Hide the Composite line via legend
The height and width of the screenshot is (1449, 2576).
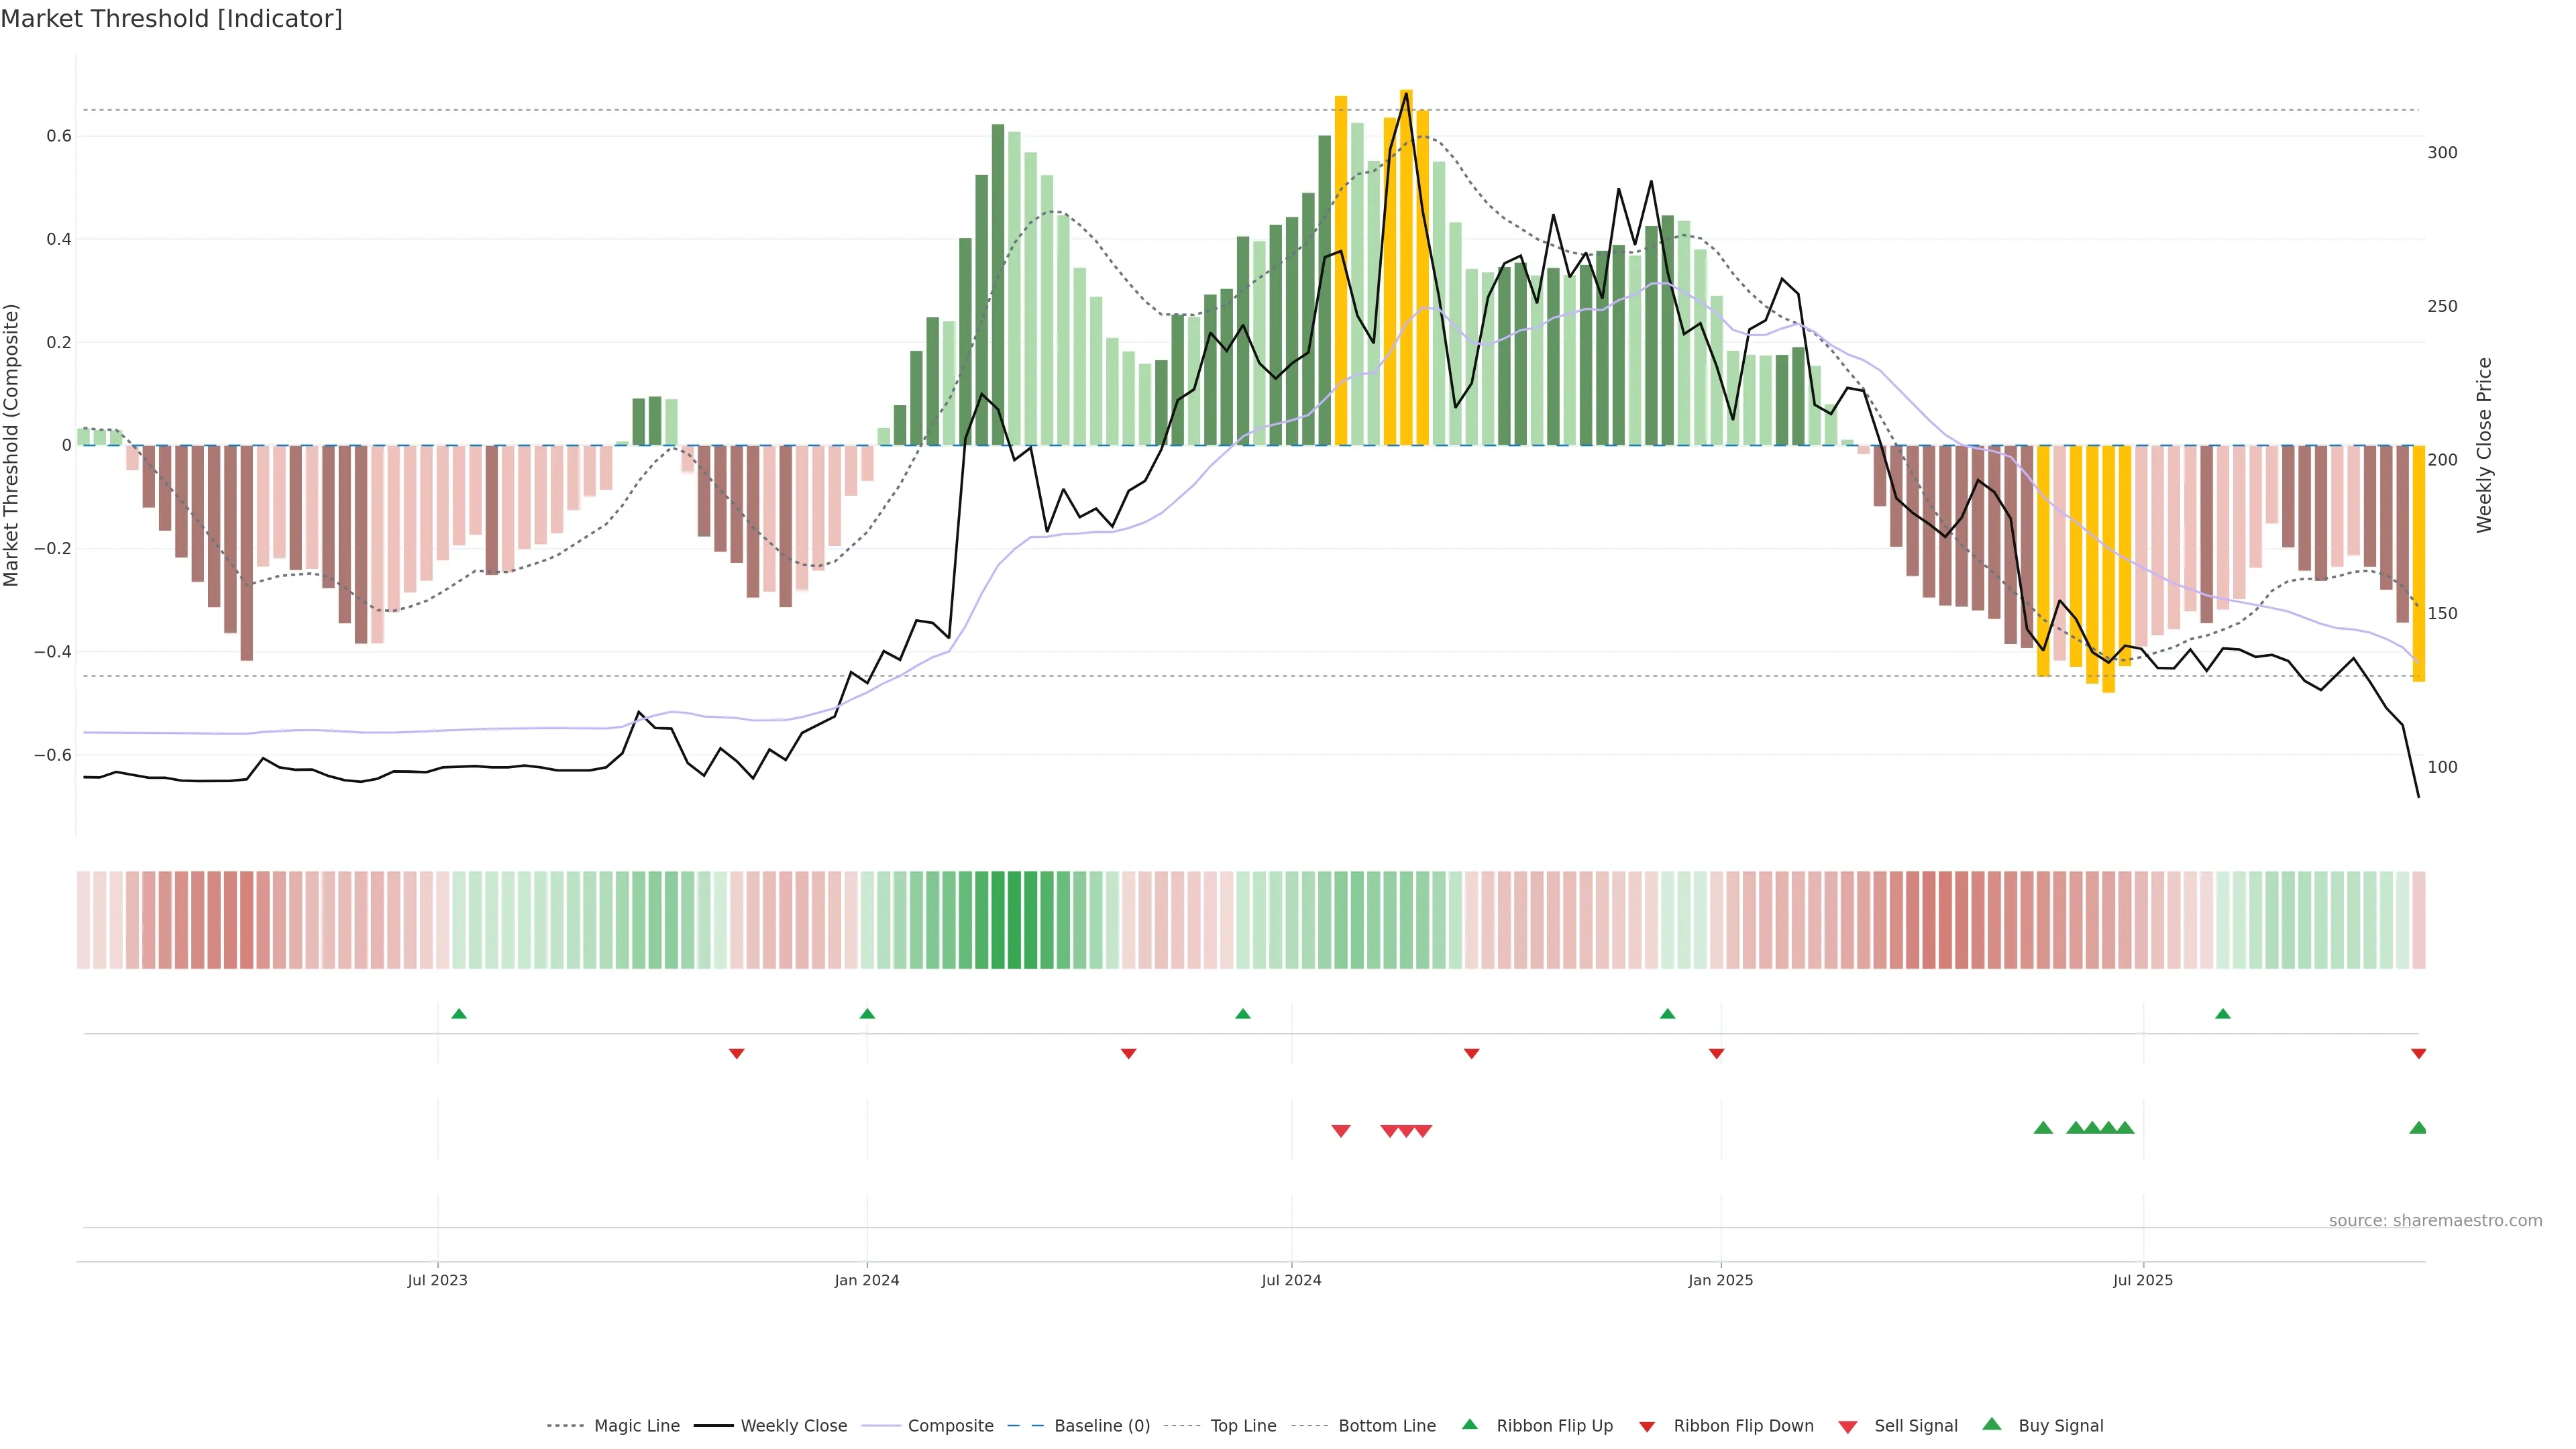coord(950,1426)
